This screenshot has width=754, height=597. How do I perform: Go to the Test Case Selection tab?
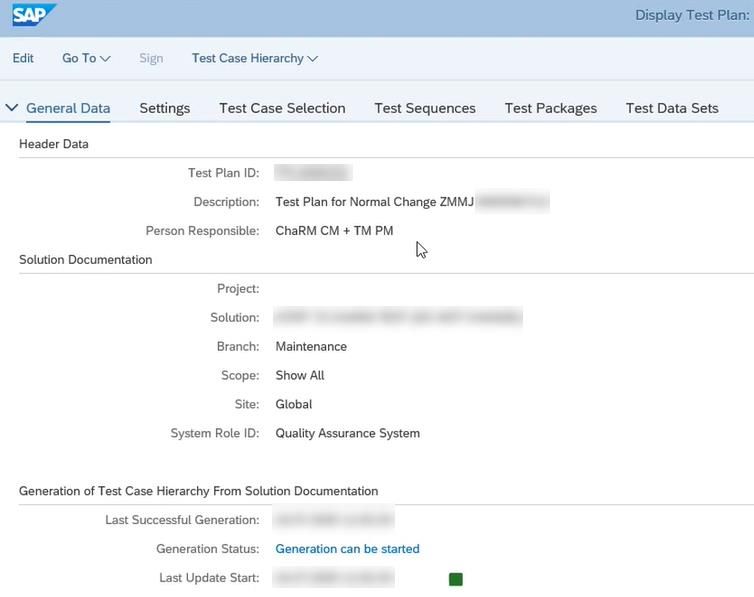(x=282, y=108)
